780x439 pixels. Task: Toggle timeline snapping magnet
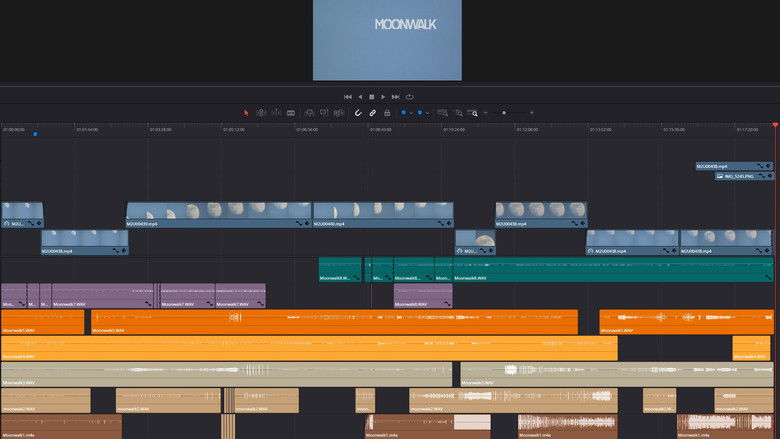tap(358, 113)
